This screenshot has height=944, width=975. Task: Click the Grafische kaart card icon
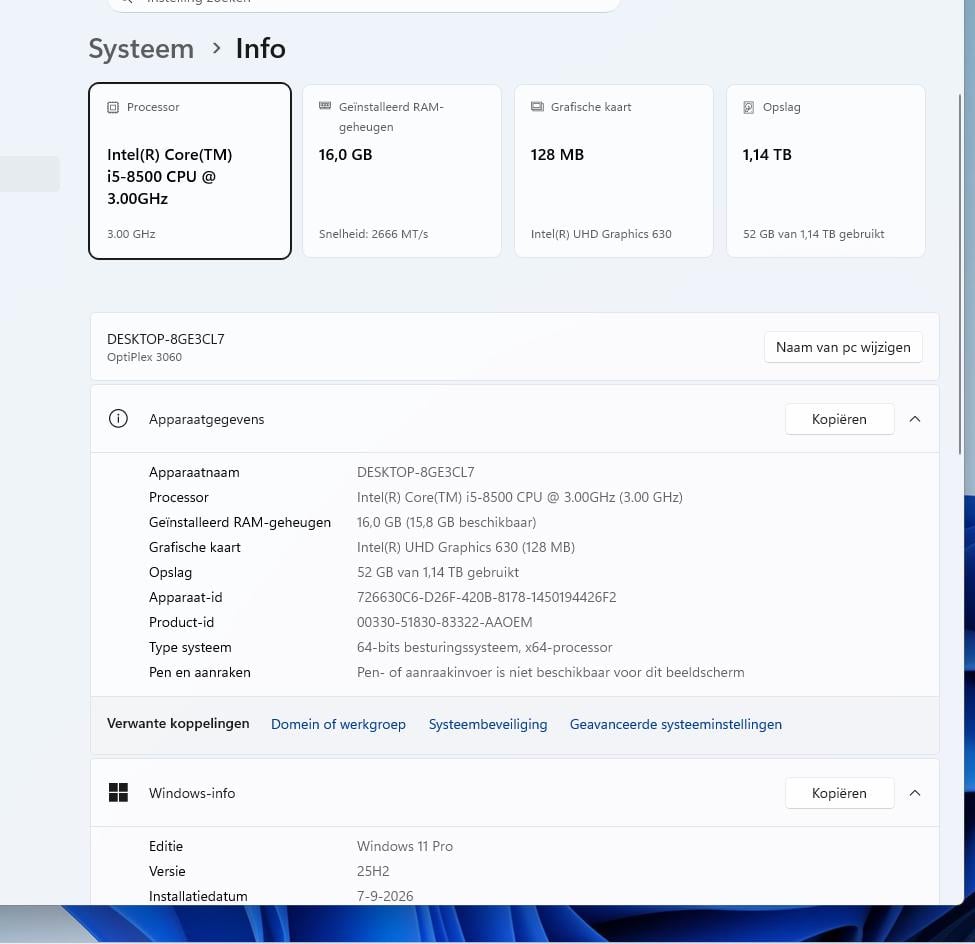point(537,106)
